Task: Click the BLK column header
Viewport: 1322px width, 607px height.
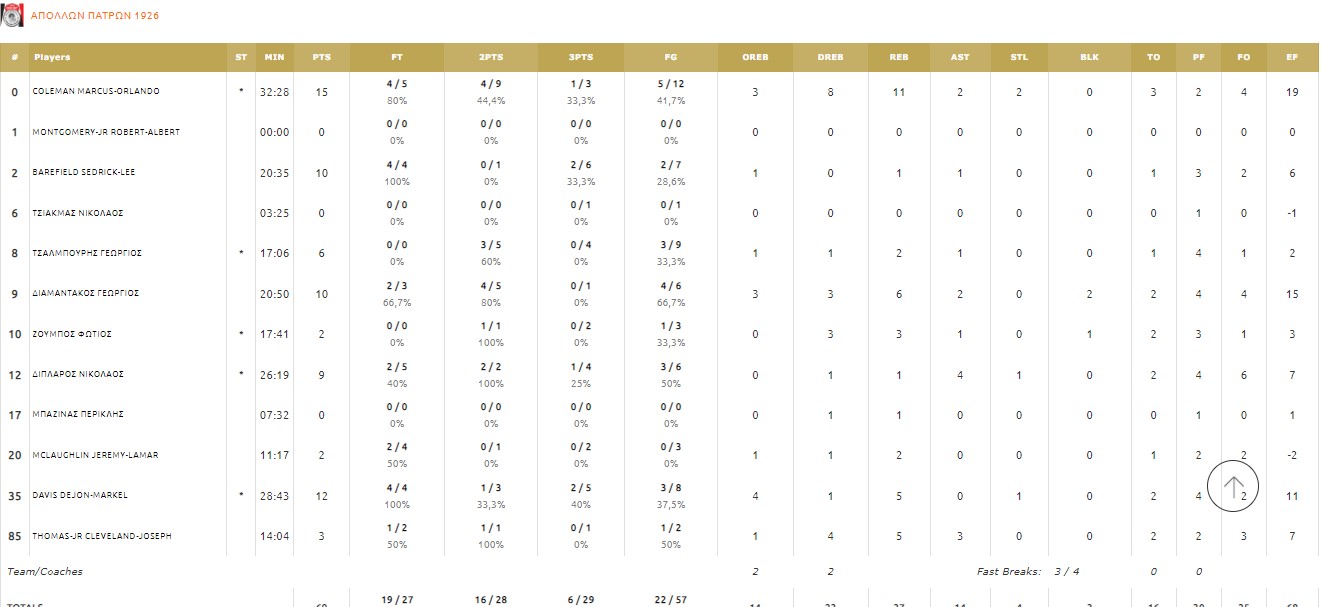Action: pos(1089,57)
